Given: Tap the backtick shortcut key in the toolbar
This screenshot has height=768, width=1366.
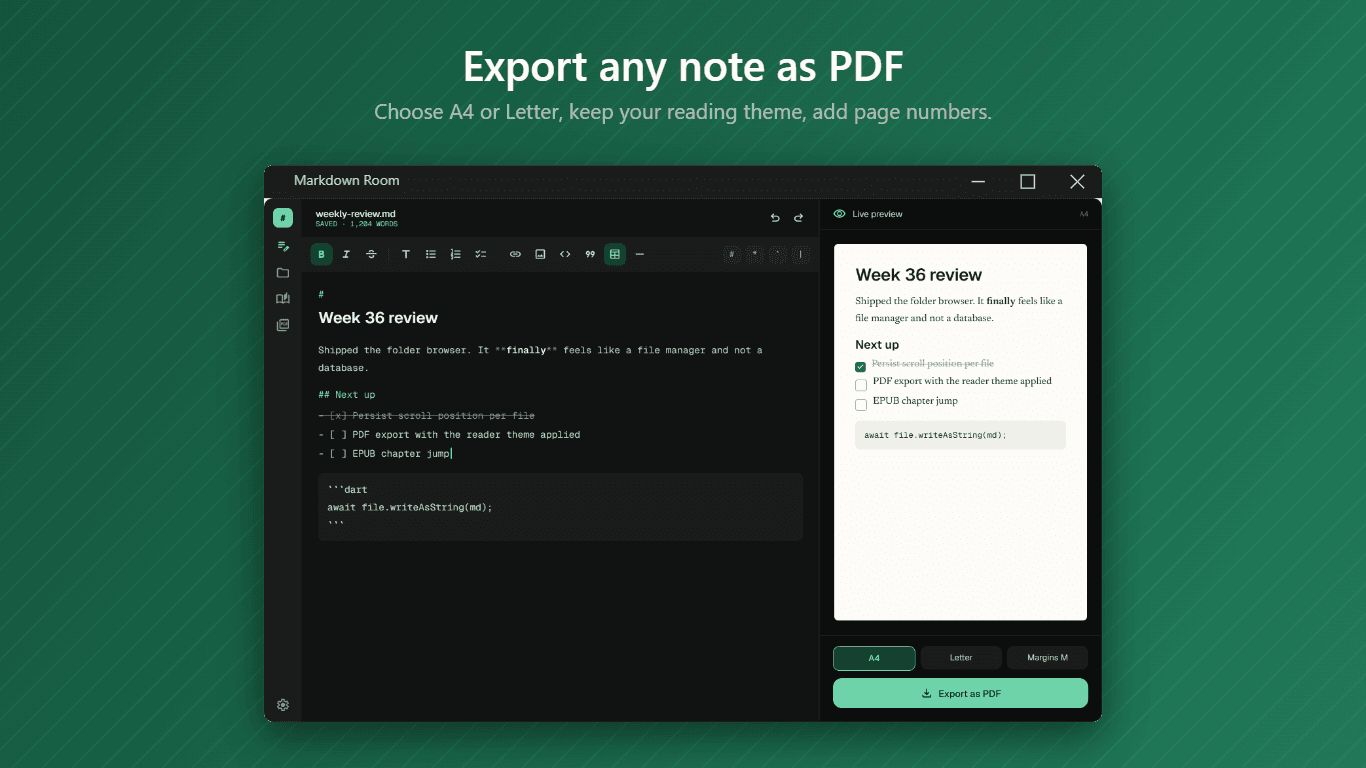Looking at the screenshot, I should pyautogui.click(x=777, y=254).
